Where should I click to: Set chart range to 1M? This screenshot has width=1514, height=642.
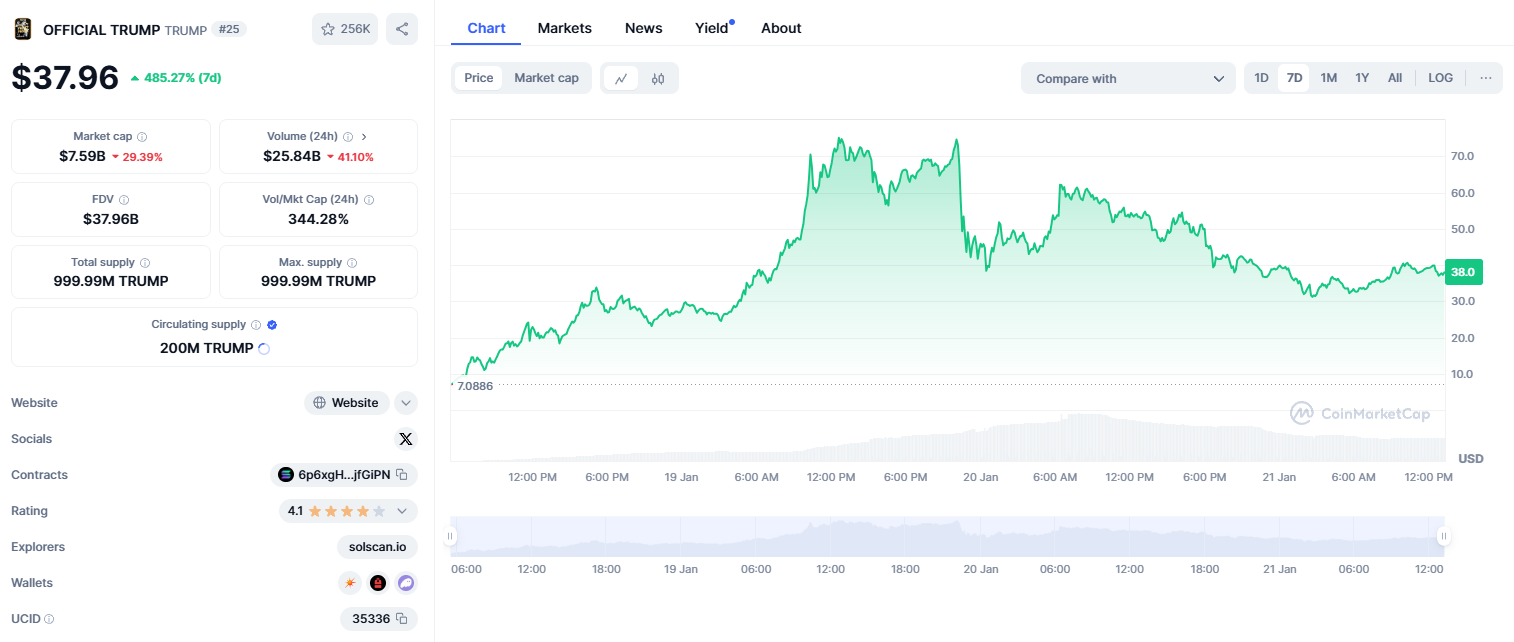(x=1329, y=78)
